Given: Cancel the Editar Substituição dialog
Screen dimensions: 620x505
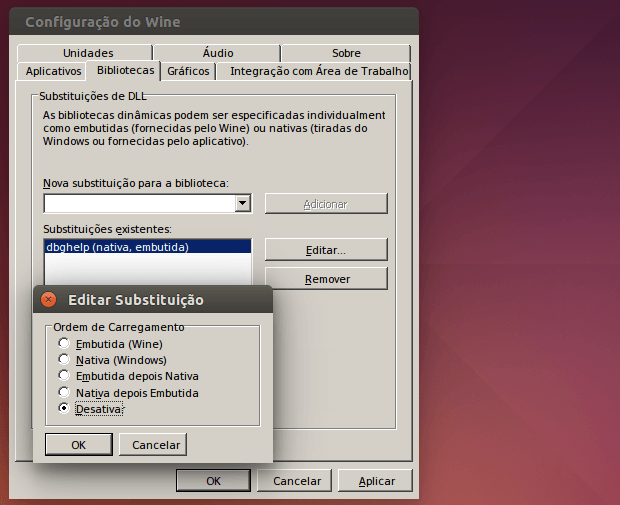Looking at the screenshot, I should [x=153, y=444].
